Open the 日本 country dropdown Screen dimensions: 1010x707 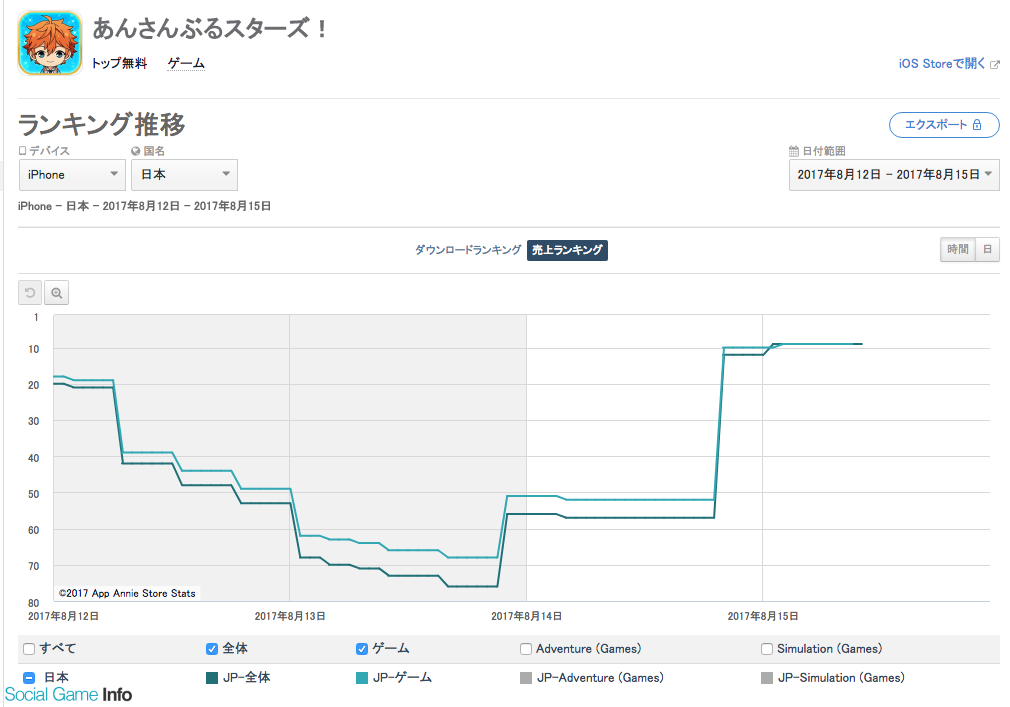click(184, 174)
